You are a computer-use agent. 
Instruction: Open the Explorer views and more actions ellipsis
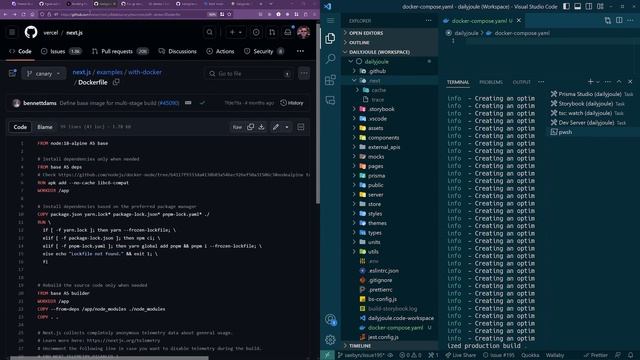tap(428, 20)
